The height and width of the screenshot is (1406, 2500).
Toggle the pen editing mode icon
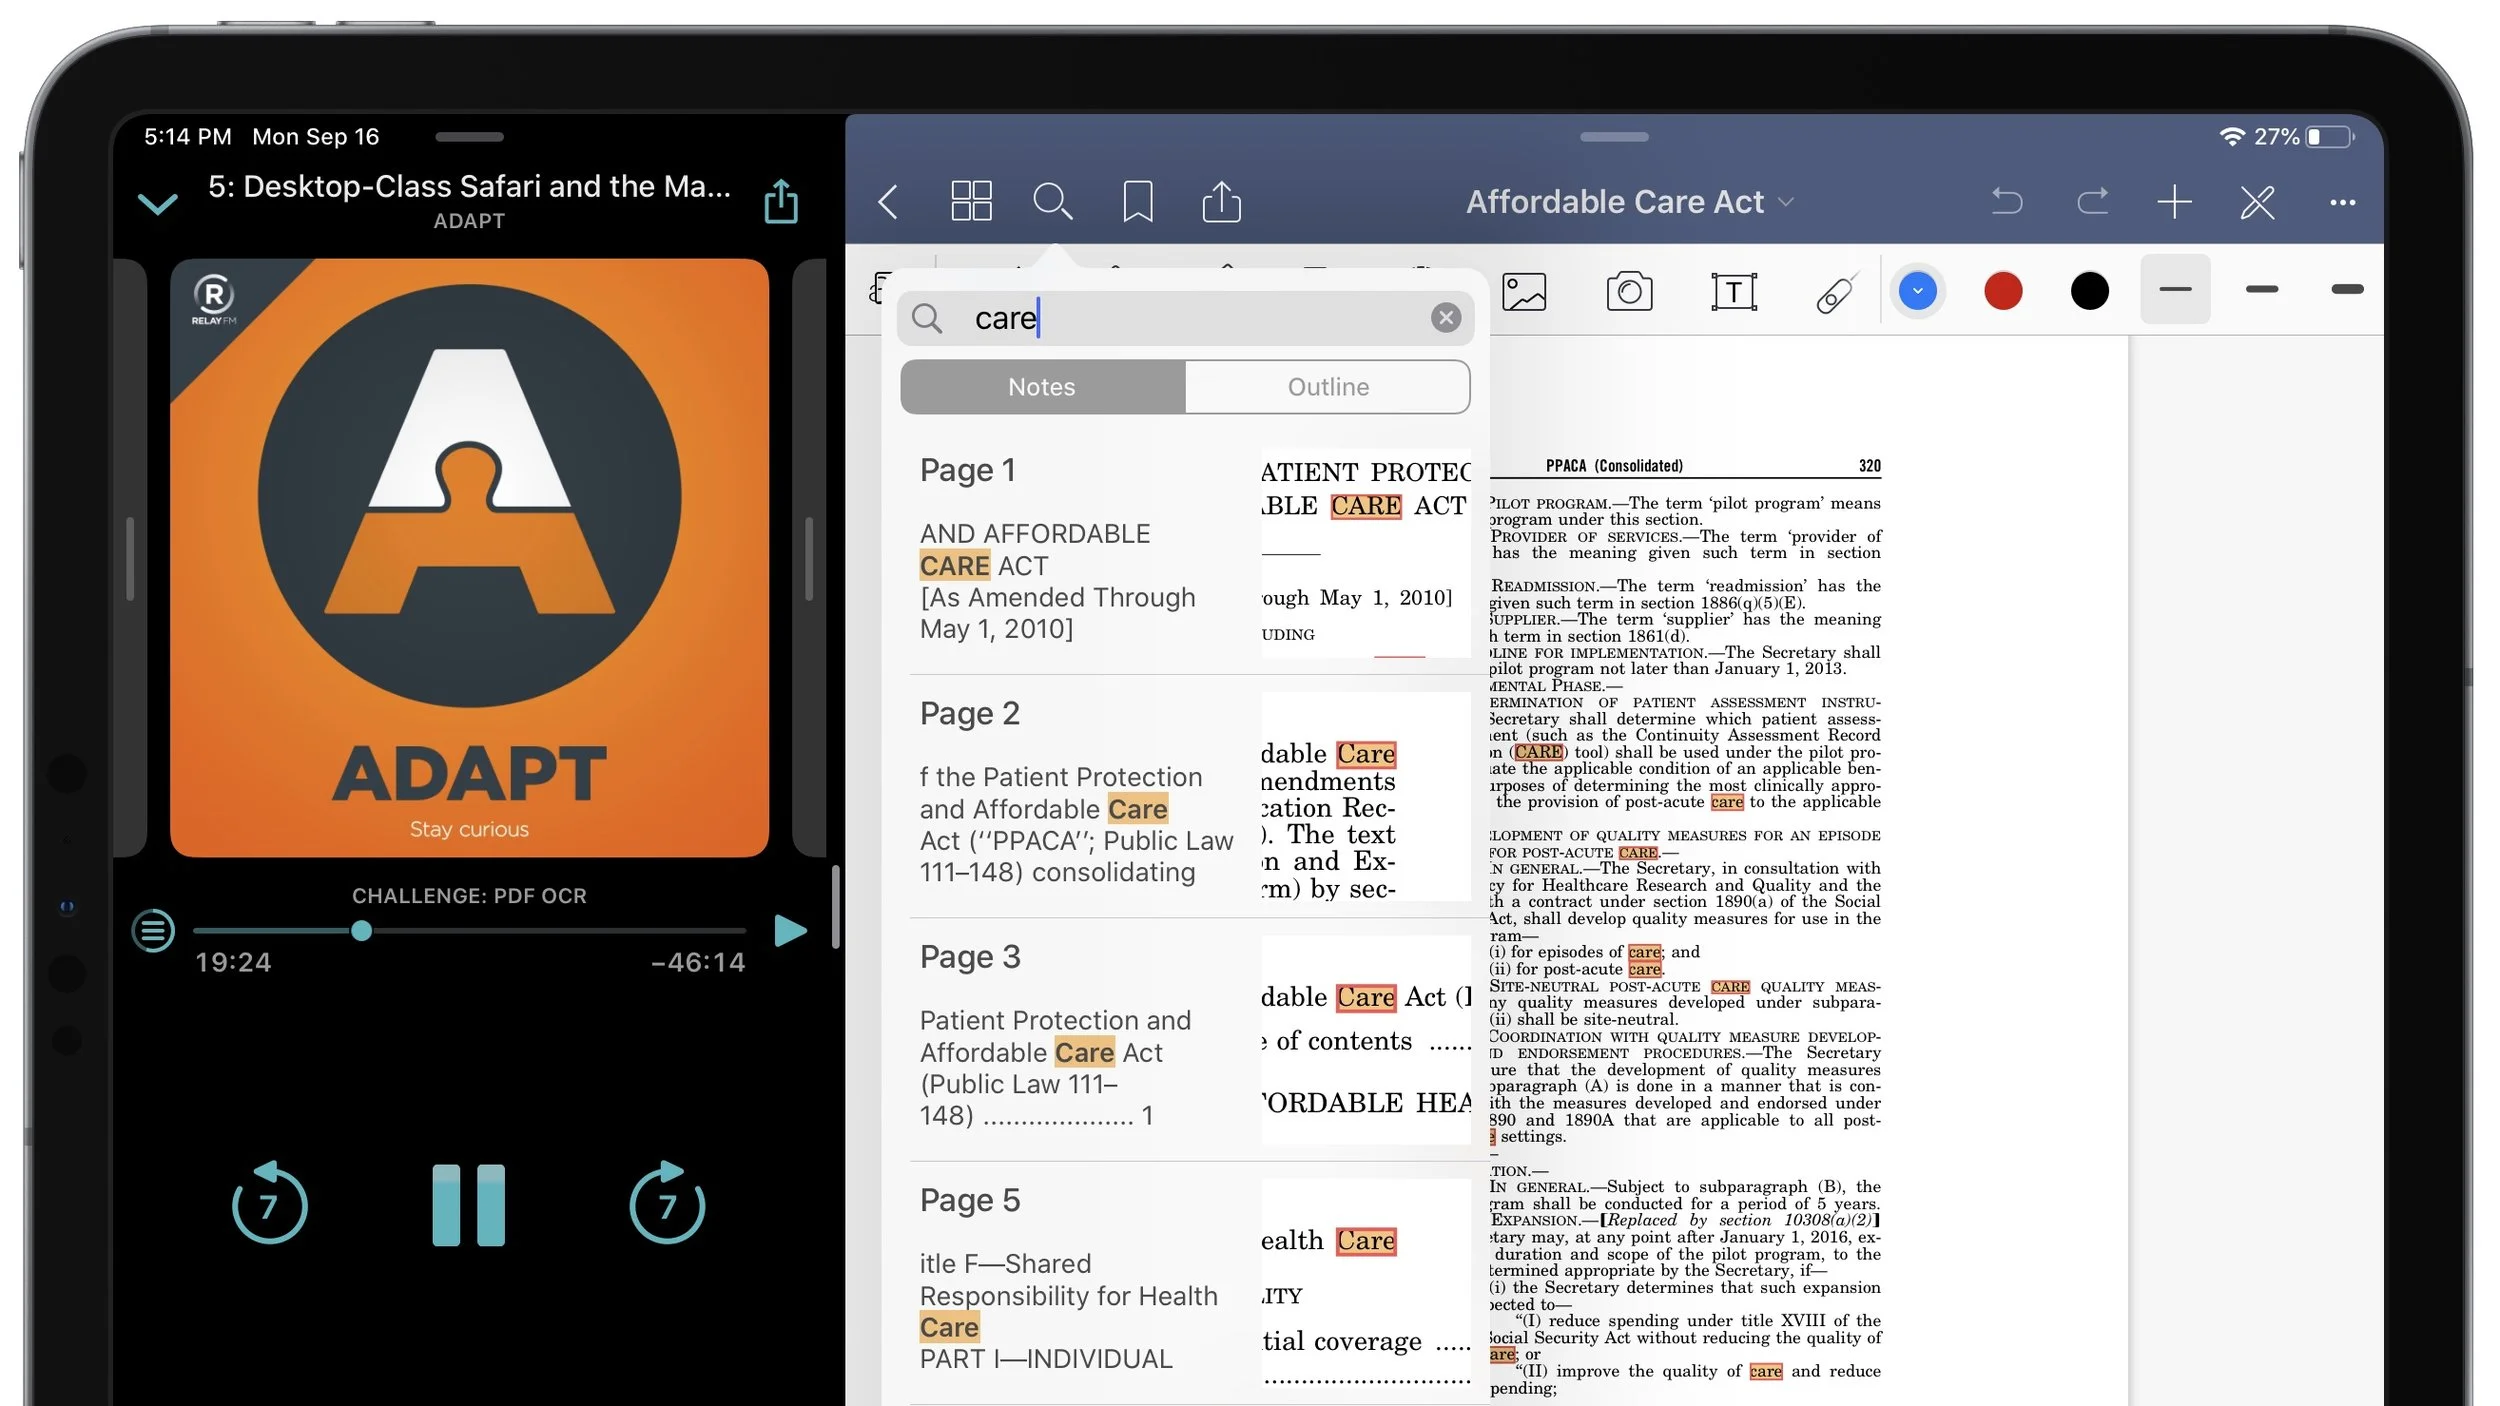click(x=2257, y=202)
